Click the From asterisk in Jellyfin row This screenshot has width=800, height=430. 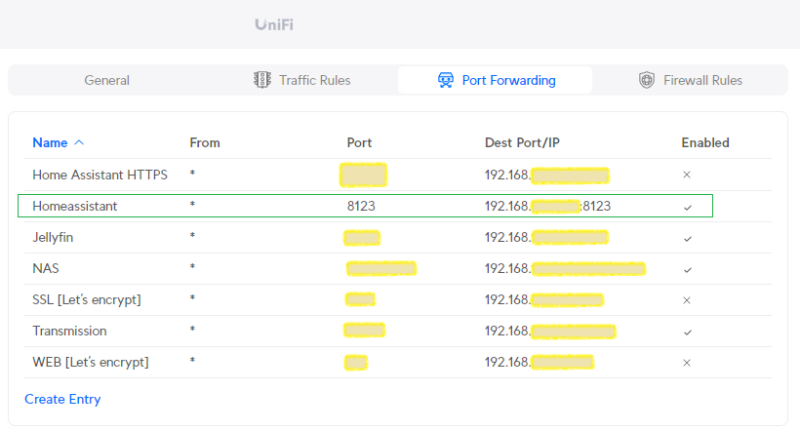point(192,236)
